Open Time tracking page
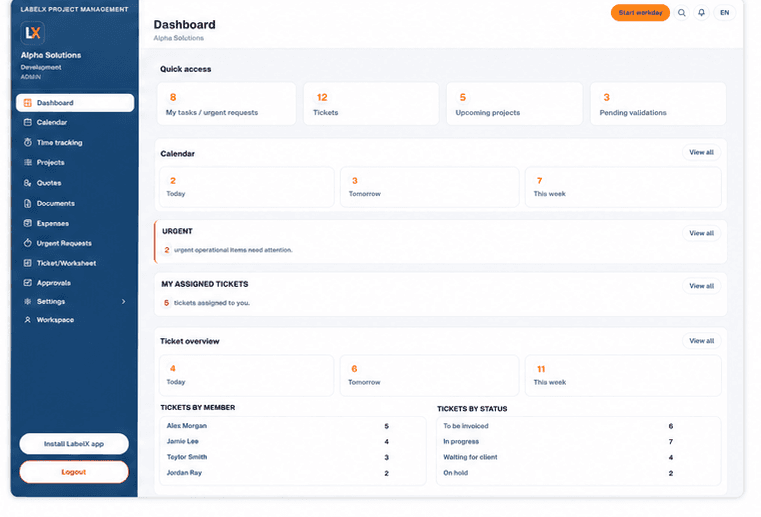Image resolution: width=761 pixels, height=517 pixels. pos(75,142)
